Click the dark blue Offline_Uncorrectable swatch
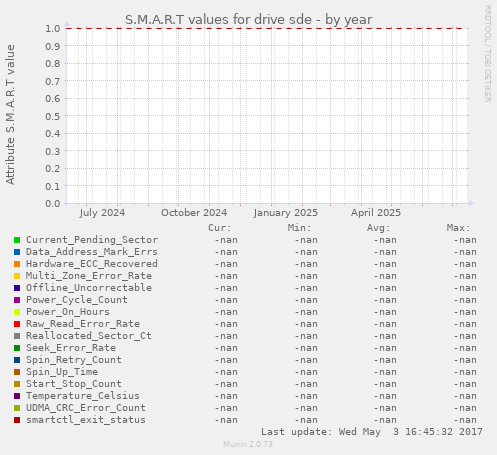This screenshot has width=497, height=455. coord(17,288)
